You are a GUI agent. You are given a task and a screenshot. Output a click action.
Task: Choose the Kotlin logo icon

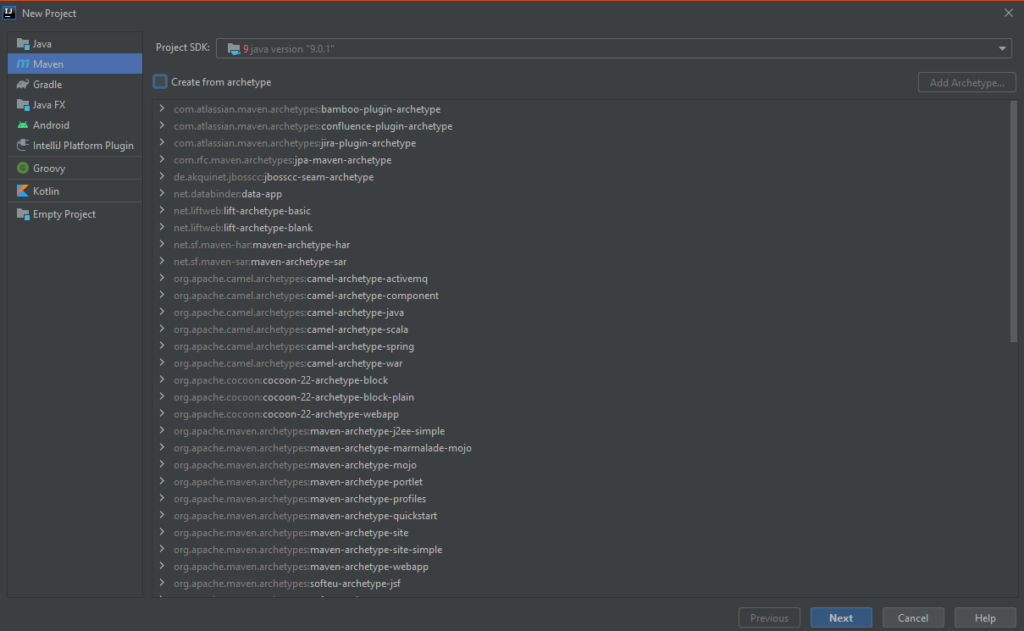click(23, 191)
